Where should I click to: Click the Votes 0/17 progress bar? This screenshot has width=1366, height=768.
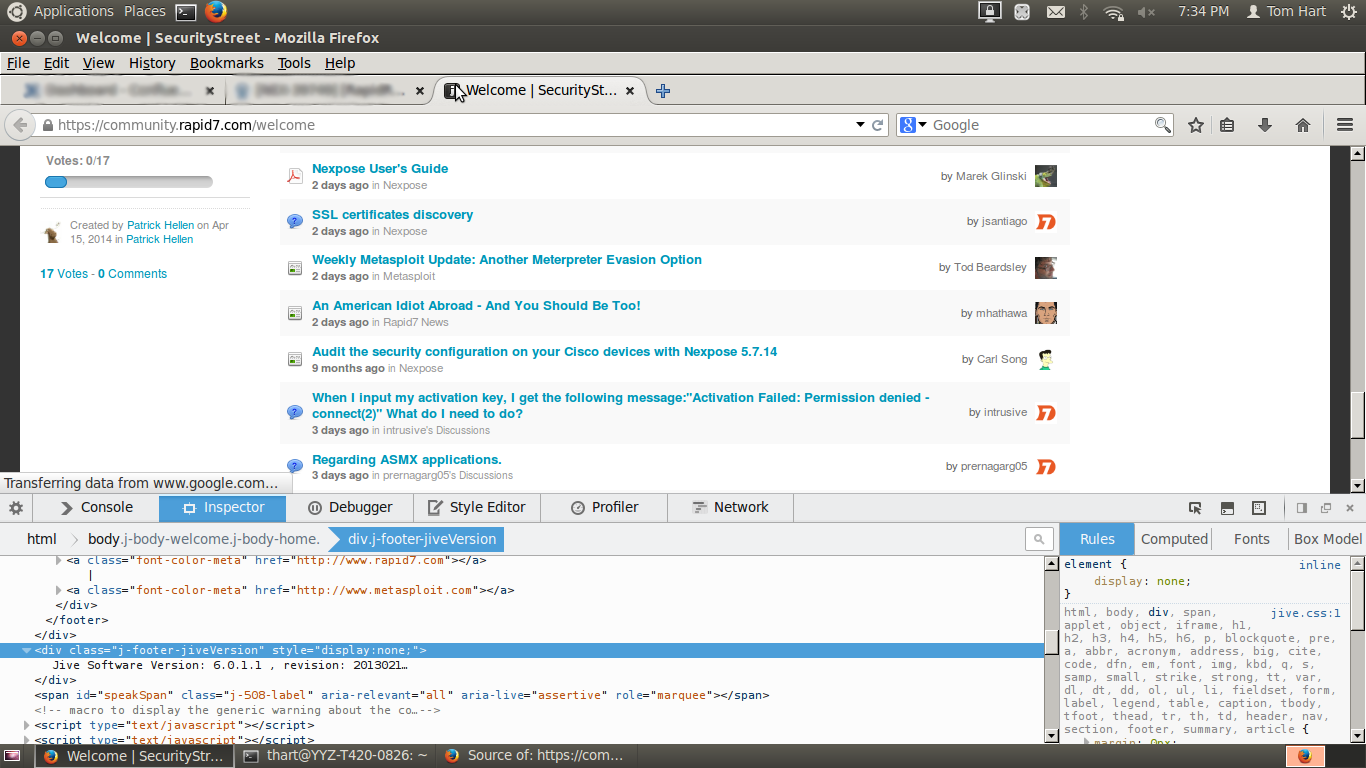click(x=128, y=181)
